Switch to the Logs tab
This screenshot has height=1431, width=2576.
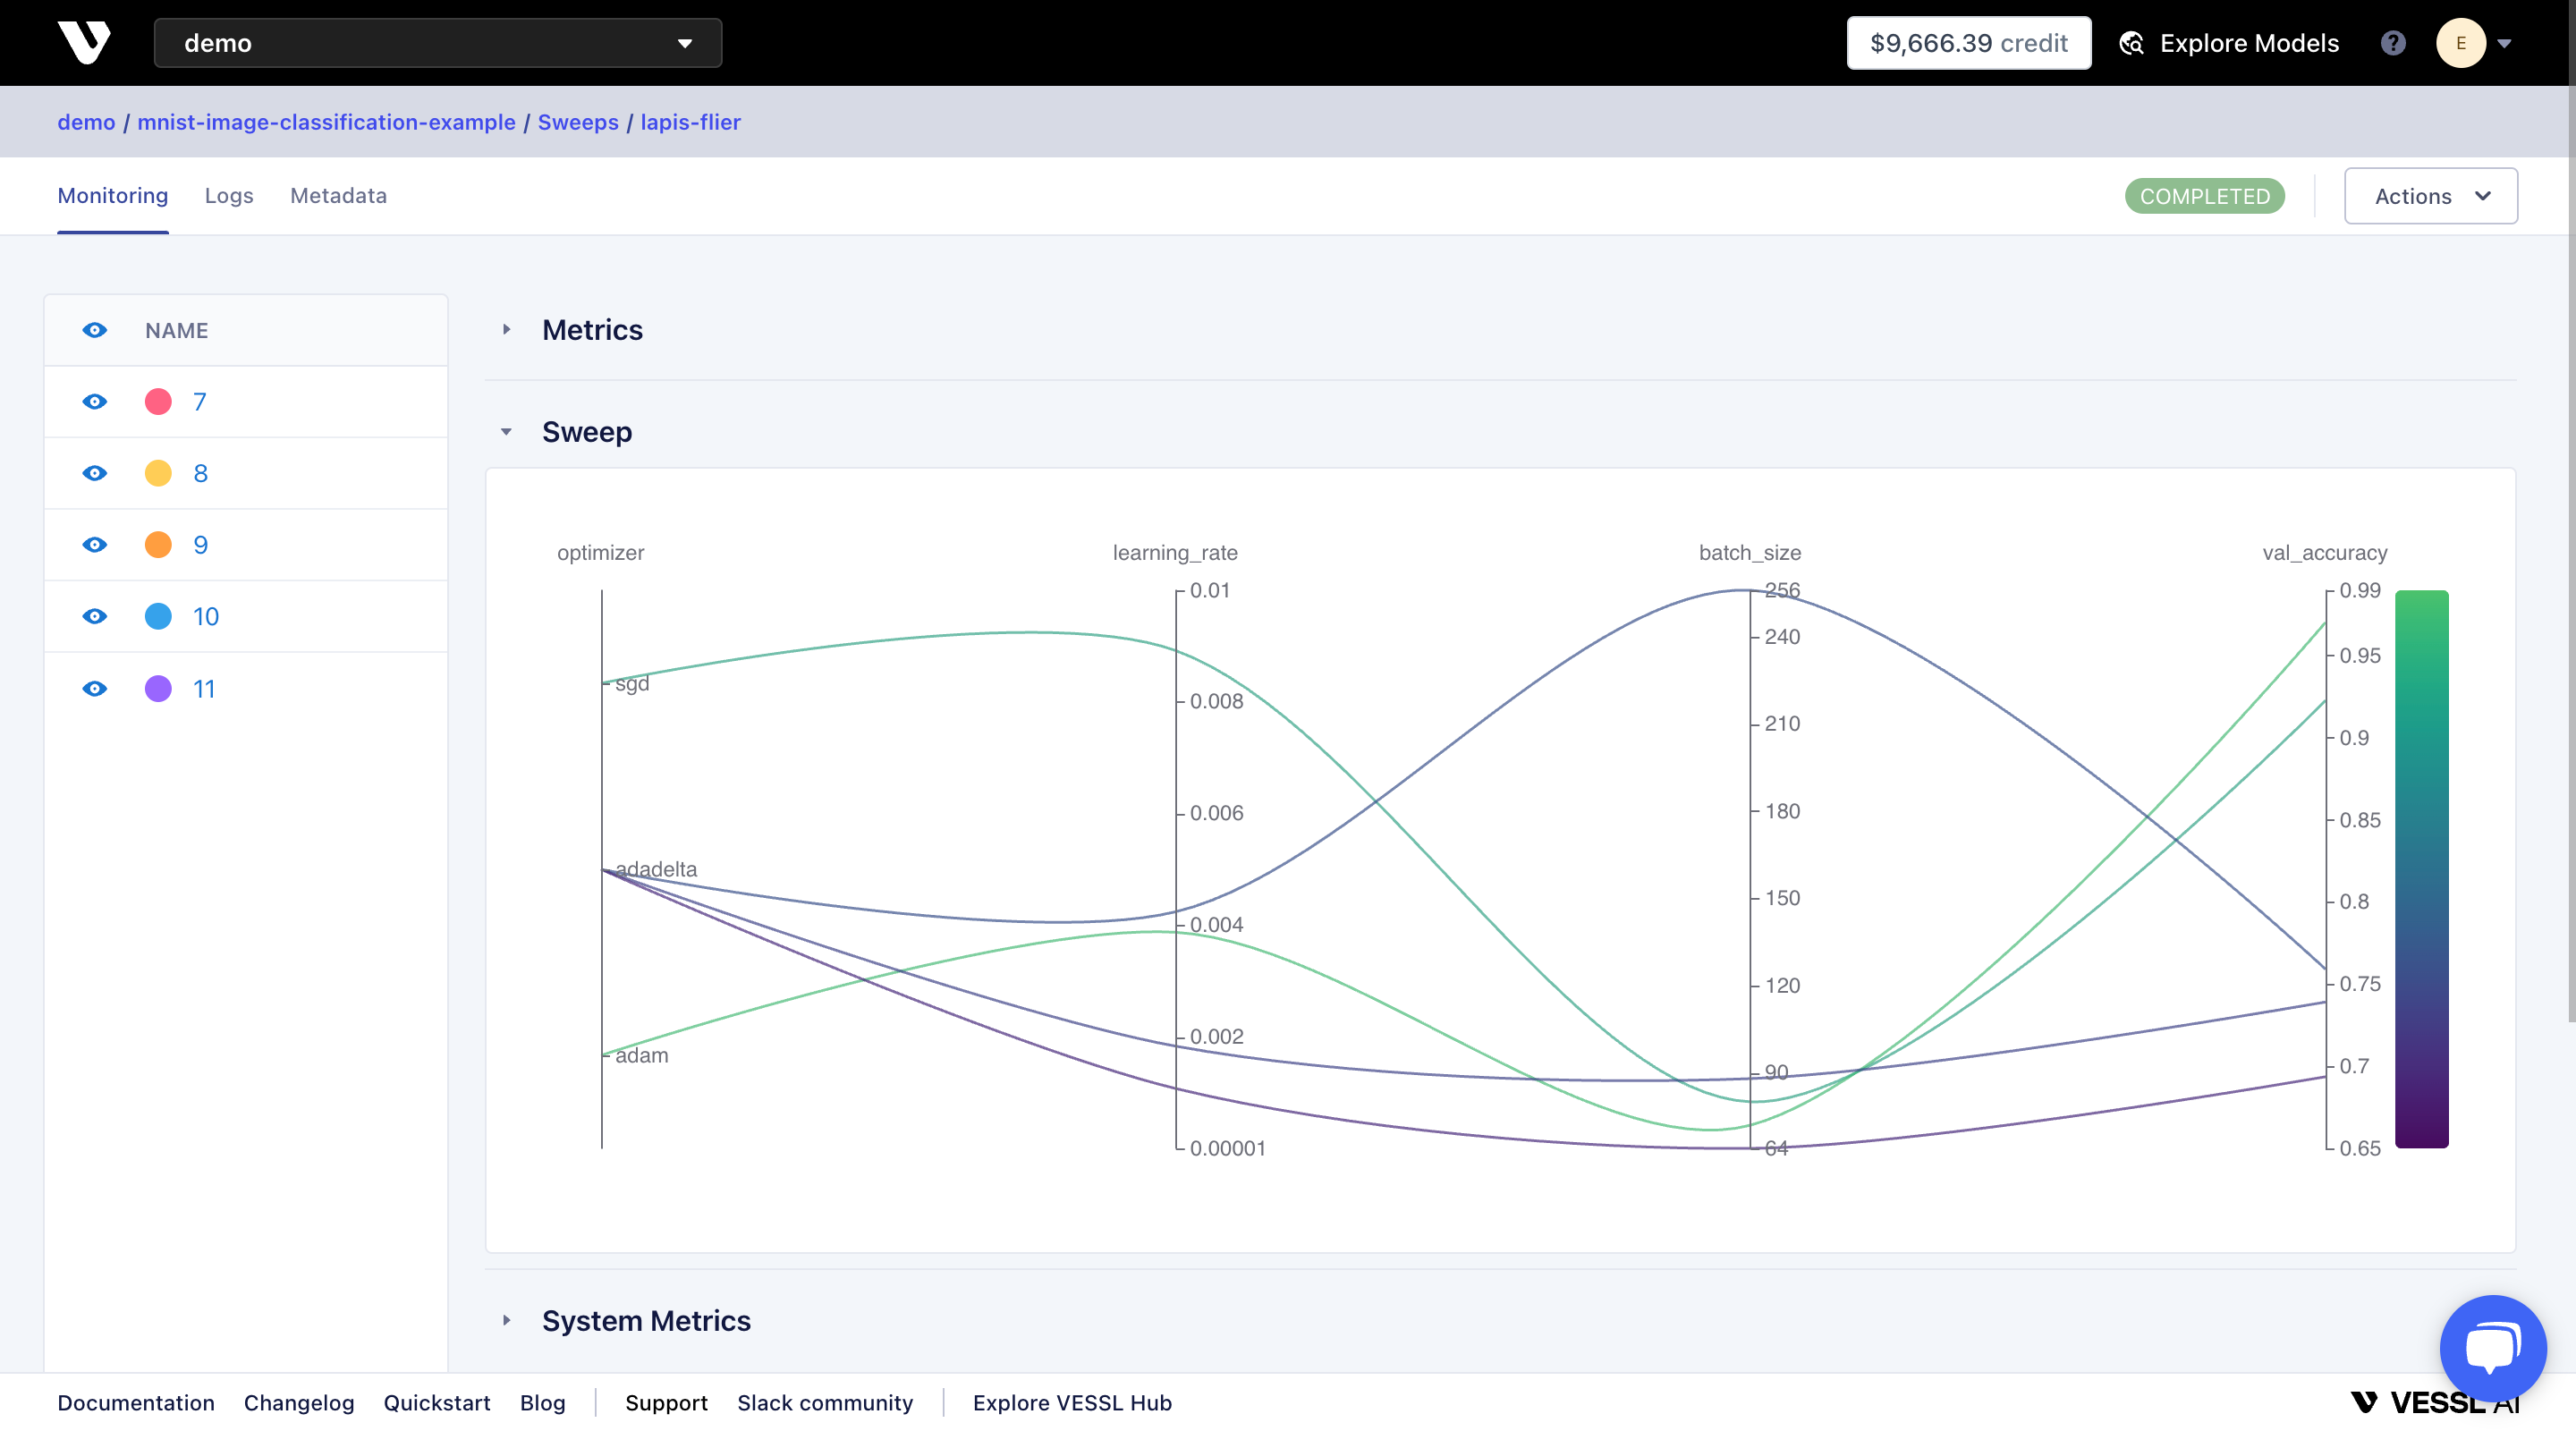coord(229,196)
